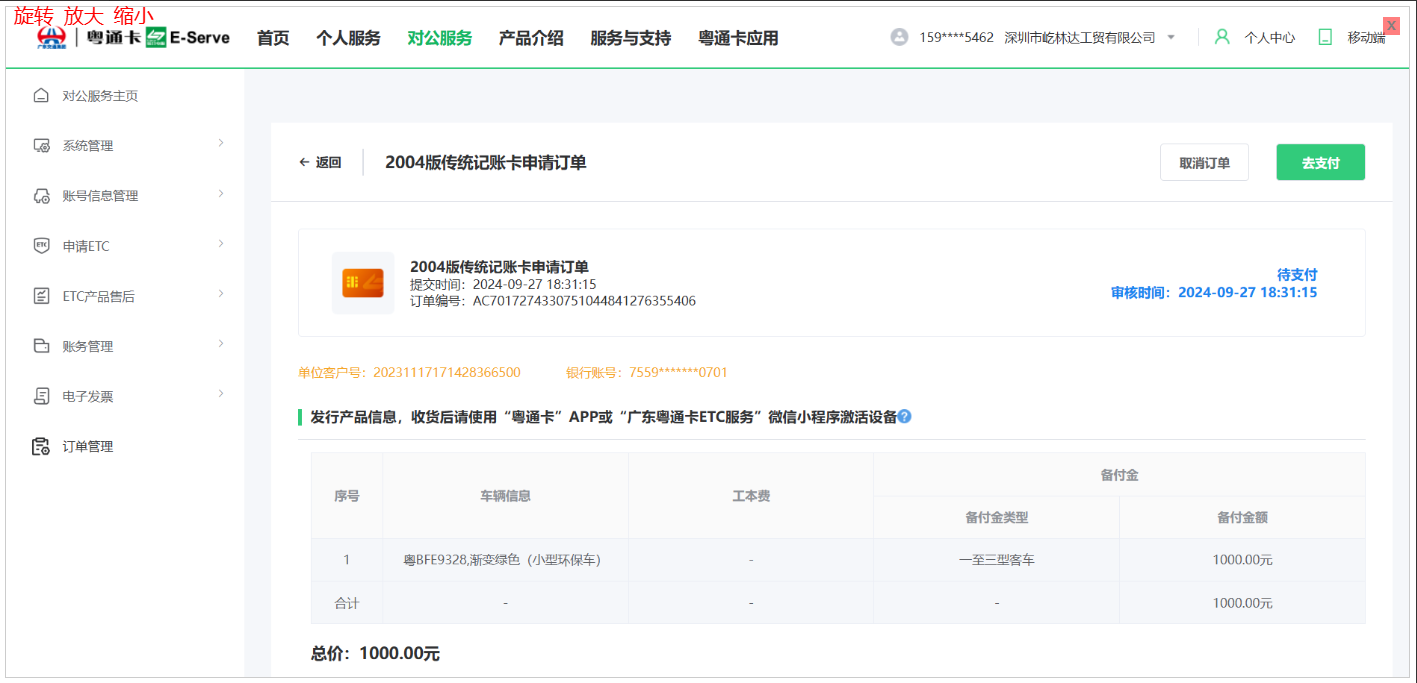Select 服务与支持 in the top menu
This screenshot has width=1417, height=683.
630,38
